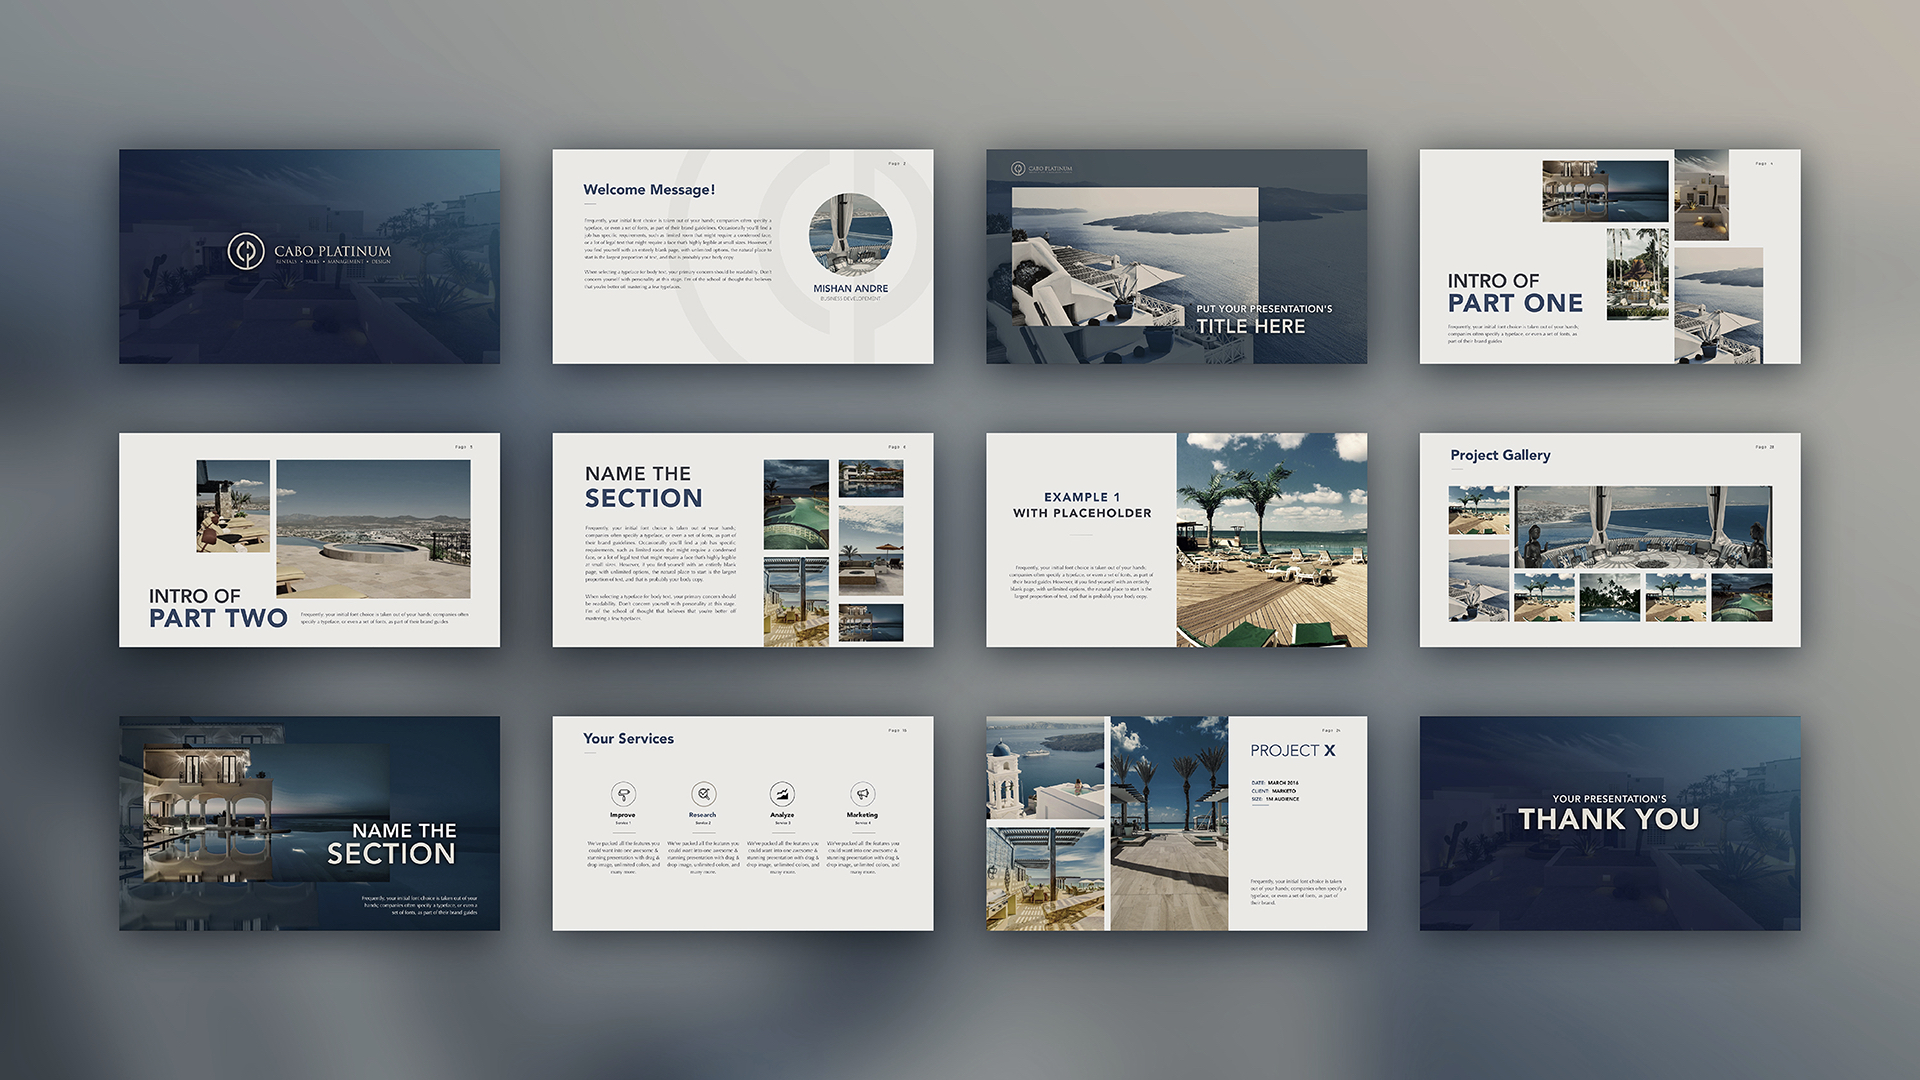Click the paint roller Improve icon
1920x1080 pixels.
(623, 794)
